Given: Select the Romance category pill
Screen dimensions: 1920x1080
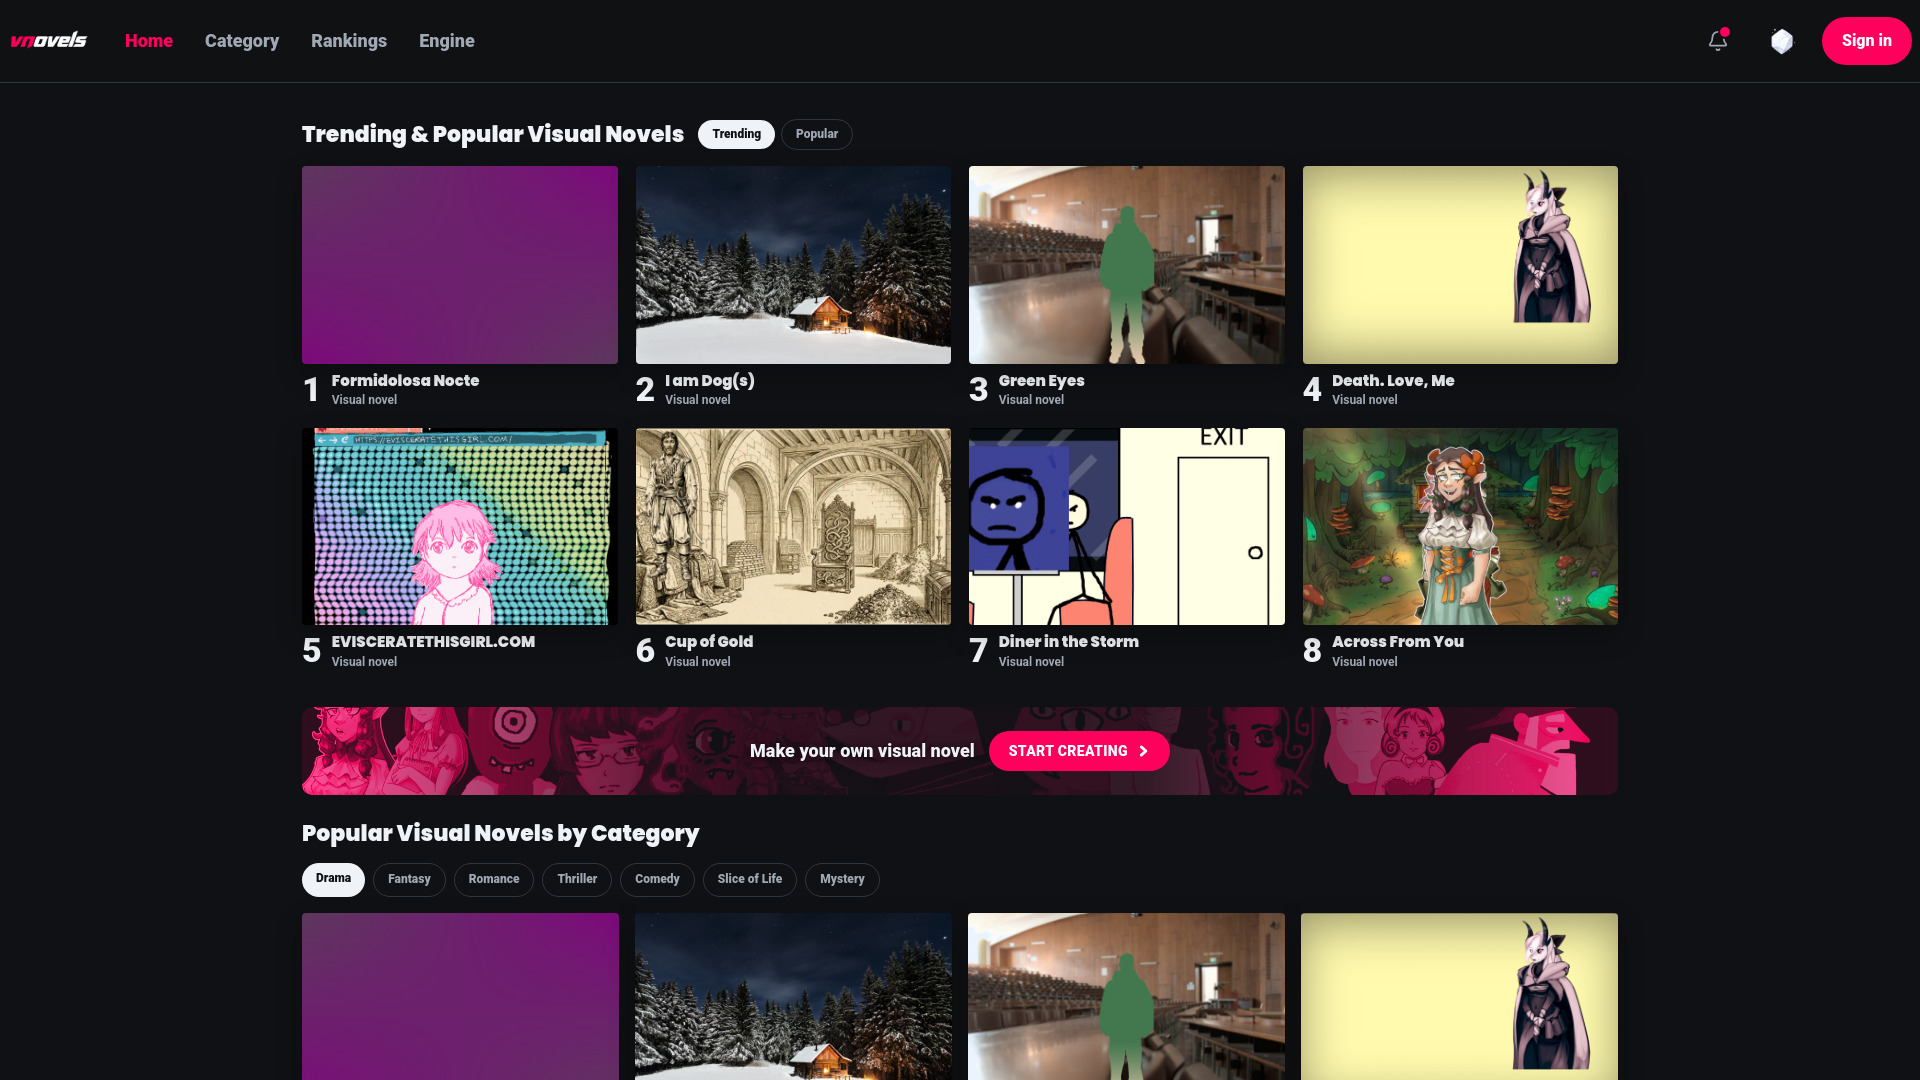Looking at the screenshot, I should coord(494,879).
